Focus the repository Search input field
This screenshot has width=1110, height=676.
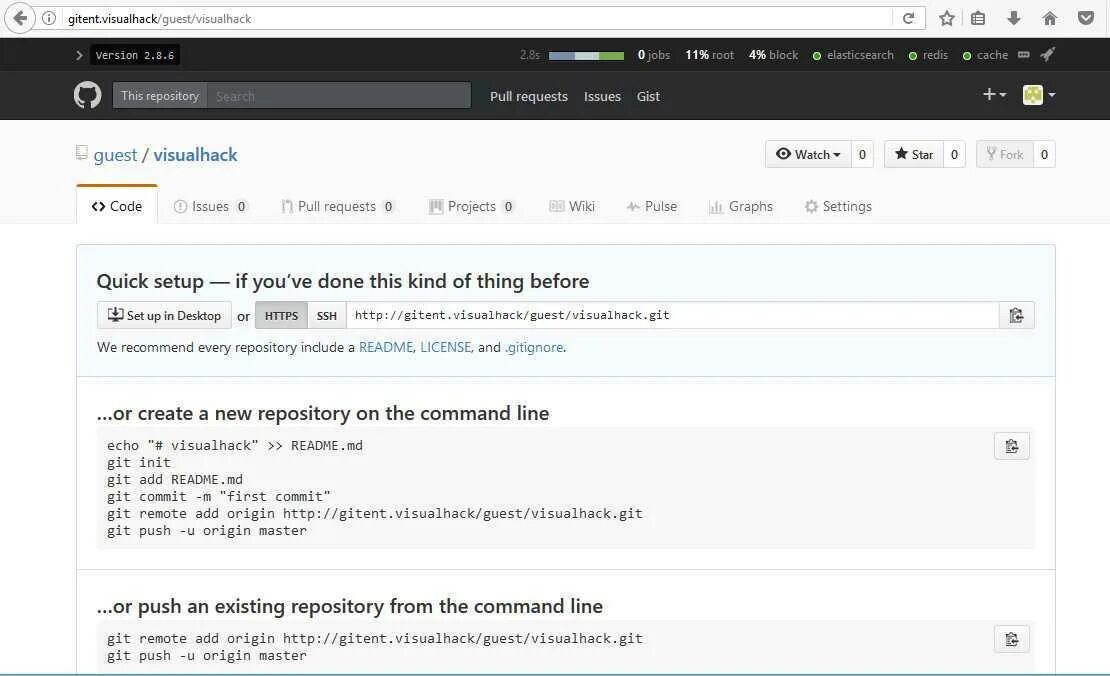tap(339, 96)
